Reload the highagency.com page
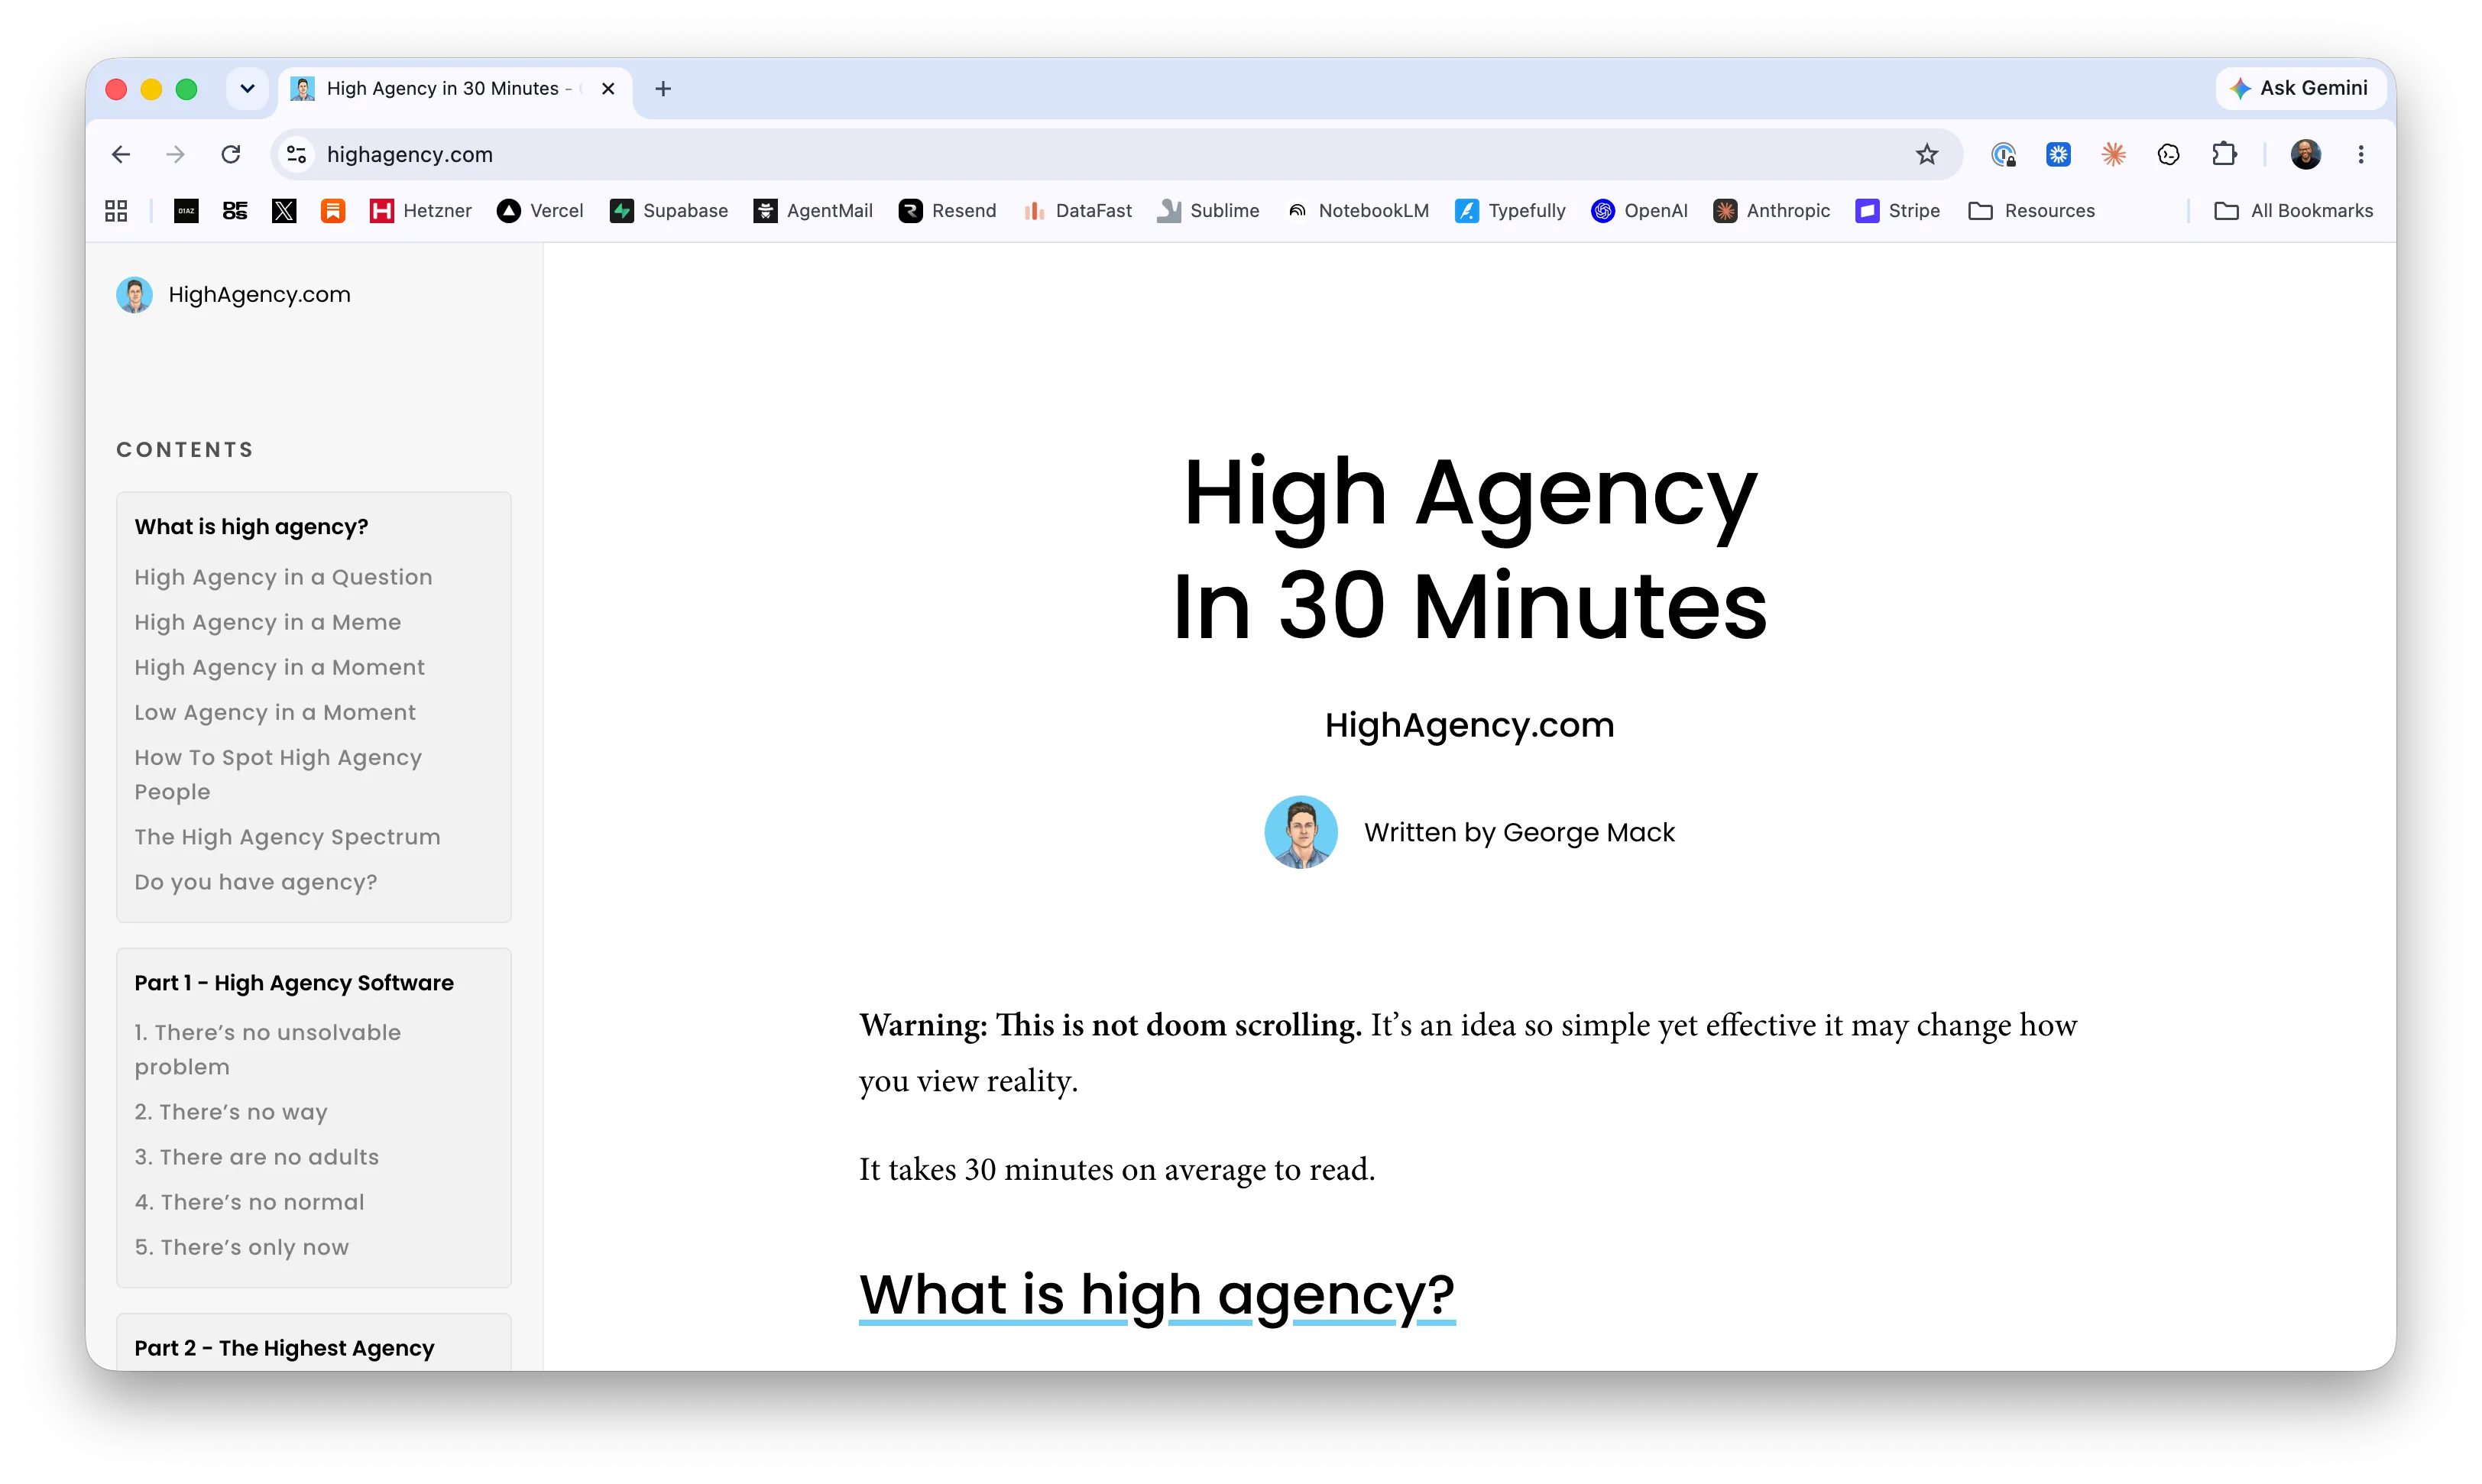This screenshot has width=2482, height=1484. tap(231, 154)
